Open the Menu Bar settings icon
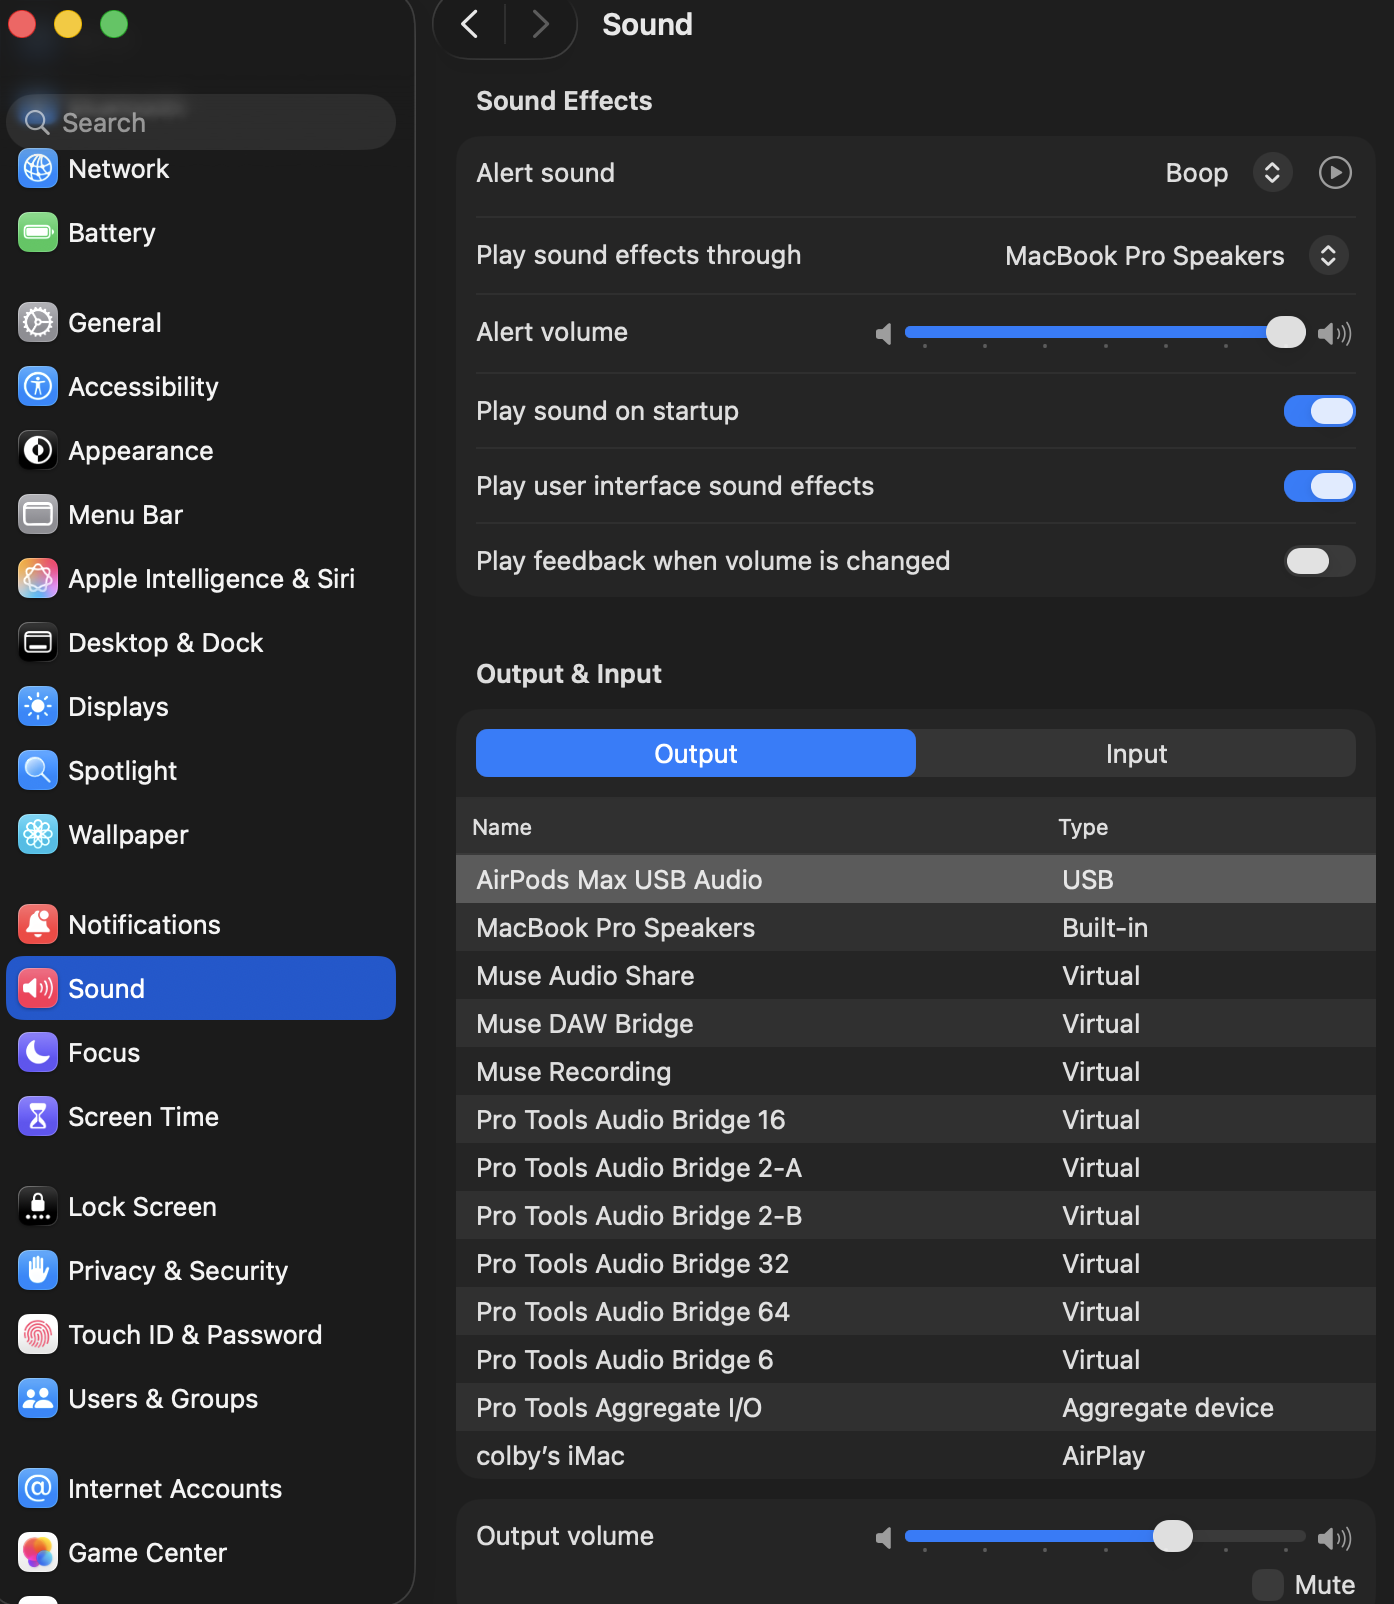The height and width of the screenshot is (1604, 1394). 38,515
